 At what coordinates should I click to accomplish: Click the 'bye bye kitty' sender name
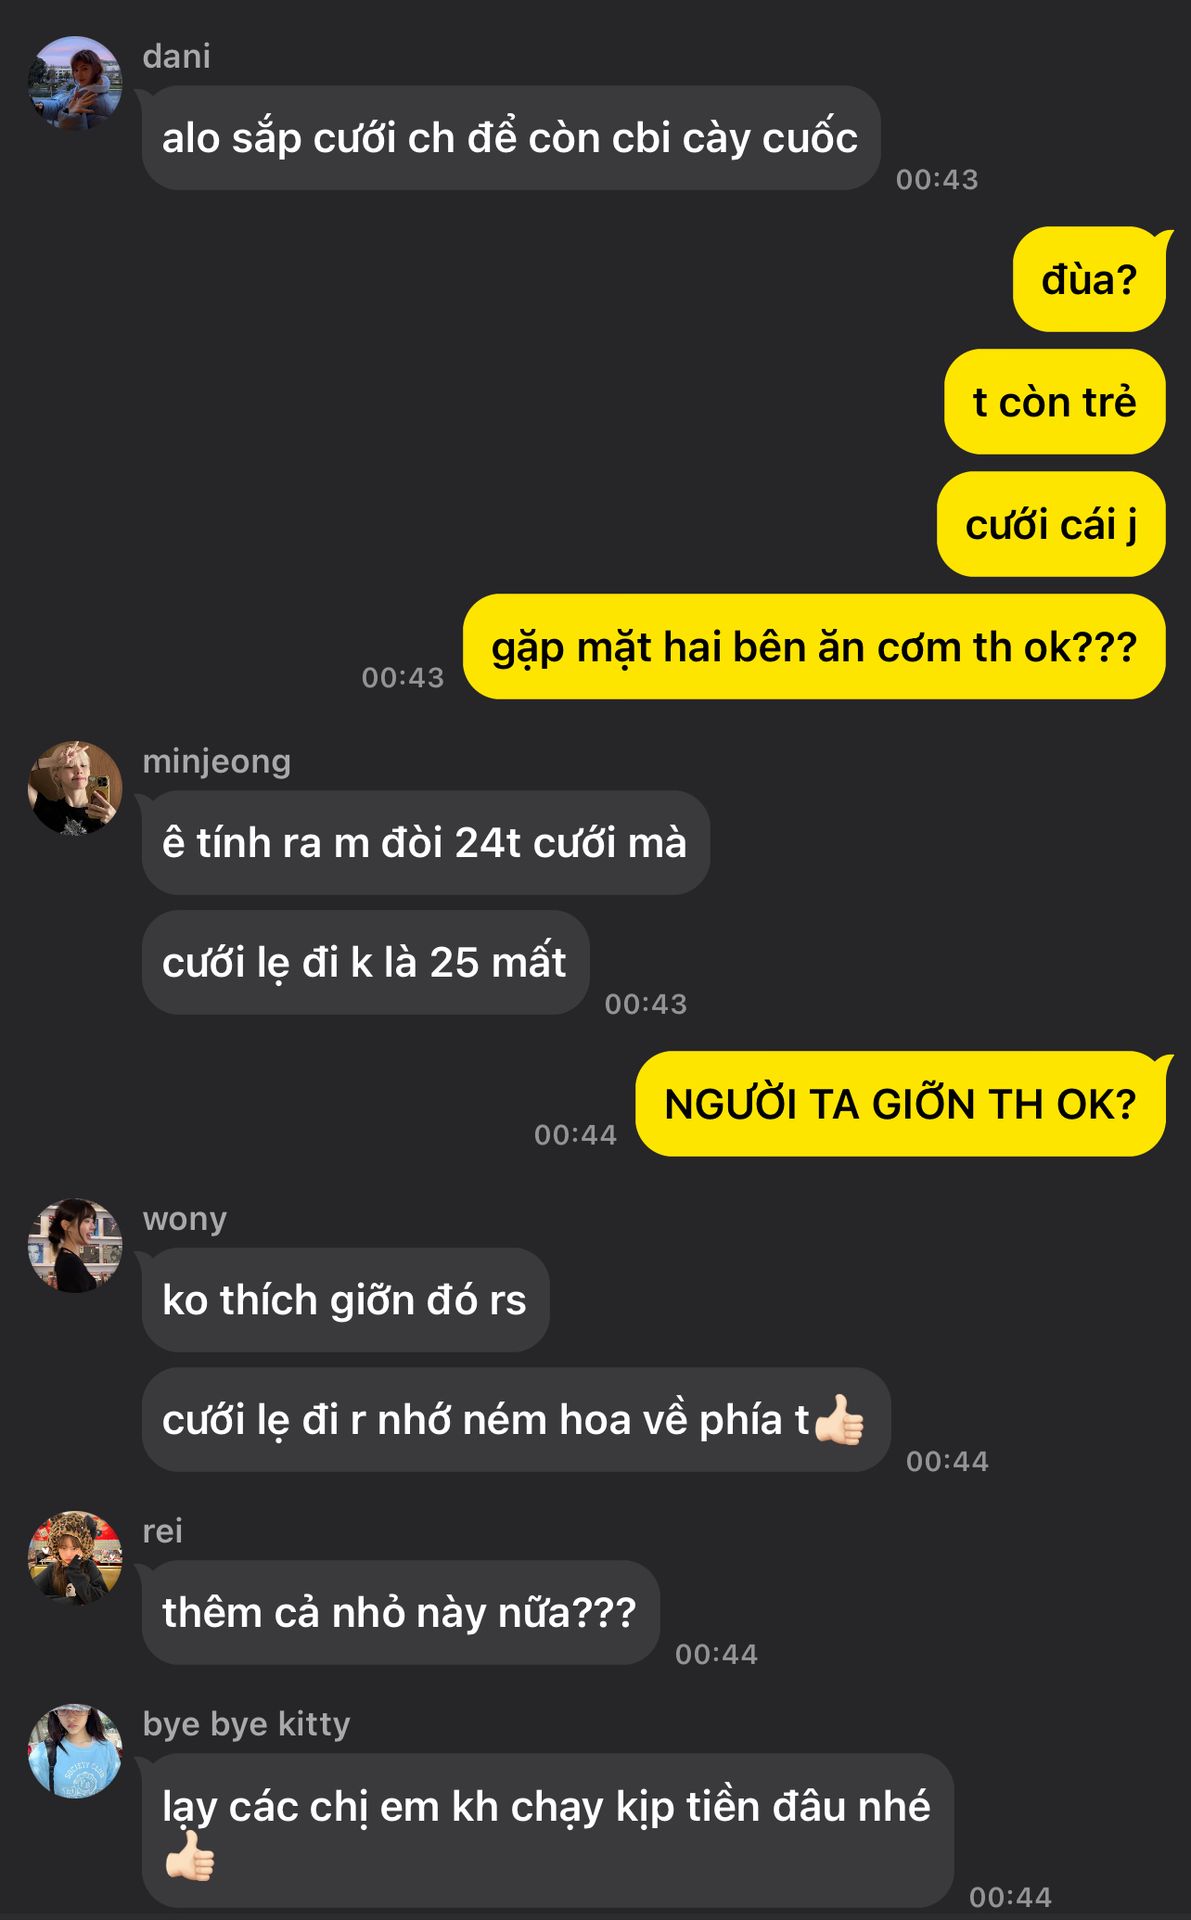(247, 1724)
